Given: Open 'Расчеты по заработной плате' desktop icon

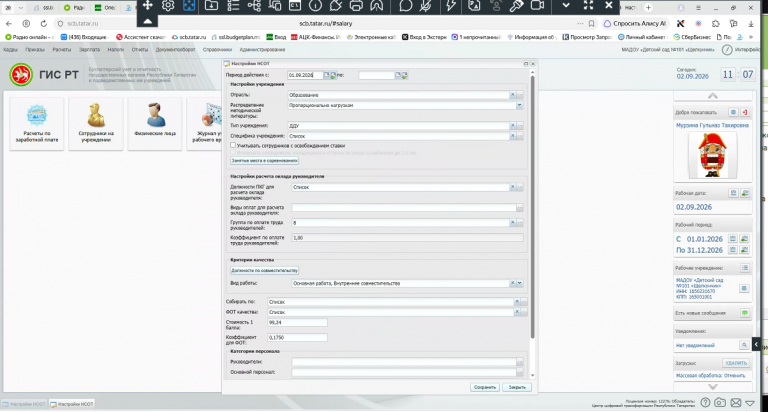Looking at the screenshot, I should (37, 123).
